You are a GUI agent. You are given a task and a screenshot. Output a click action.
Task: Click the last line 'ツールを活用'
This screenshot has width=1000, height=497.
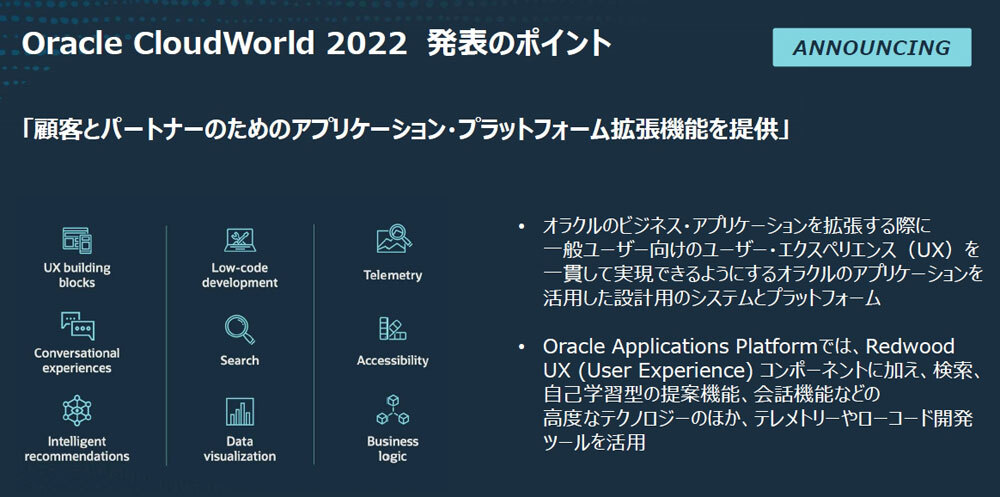[x=594, y=442]
